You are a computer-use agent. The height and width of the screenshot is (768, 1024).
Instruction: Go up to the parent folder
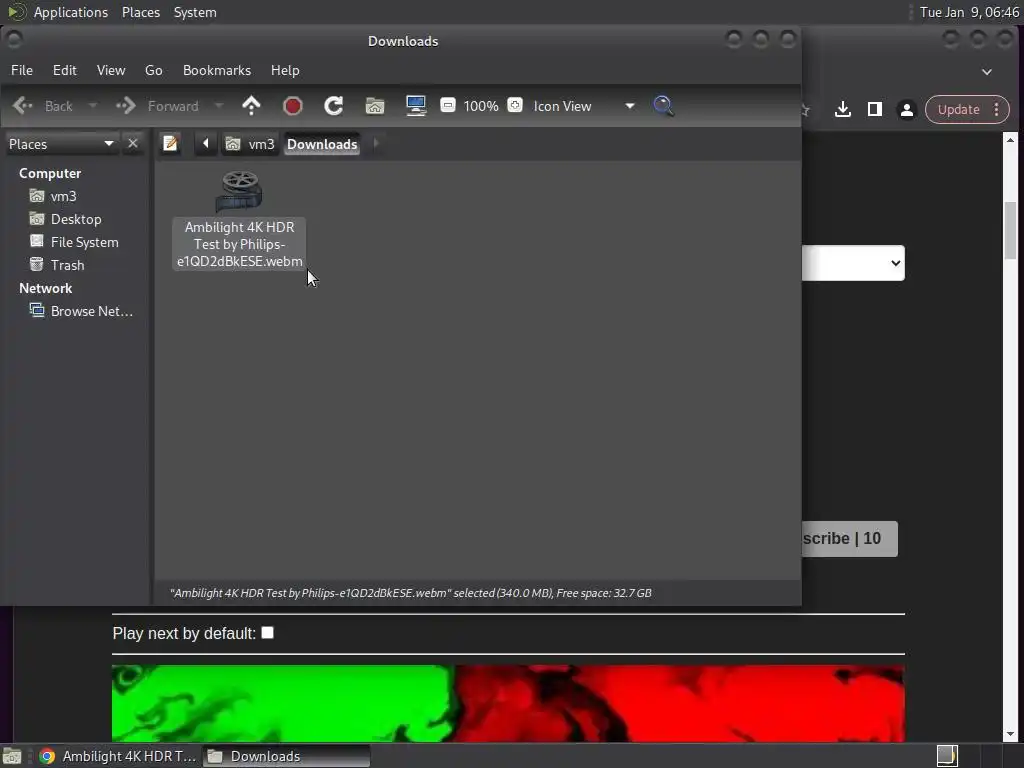pos(251,106)
